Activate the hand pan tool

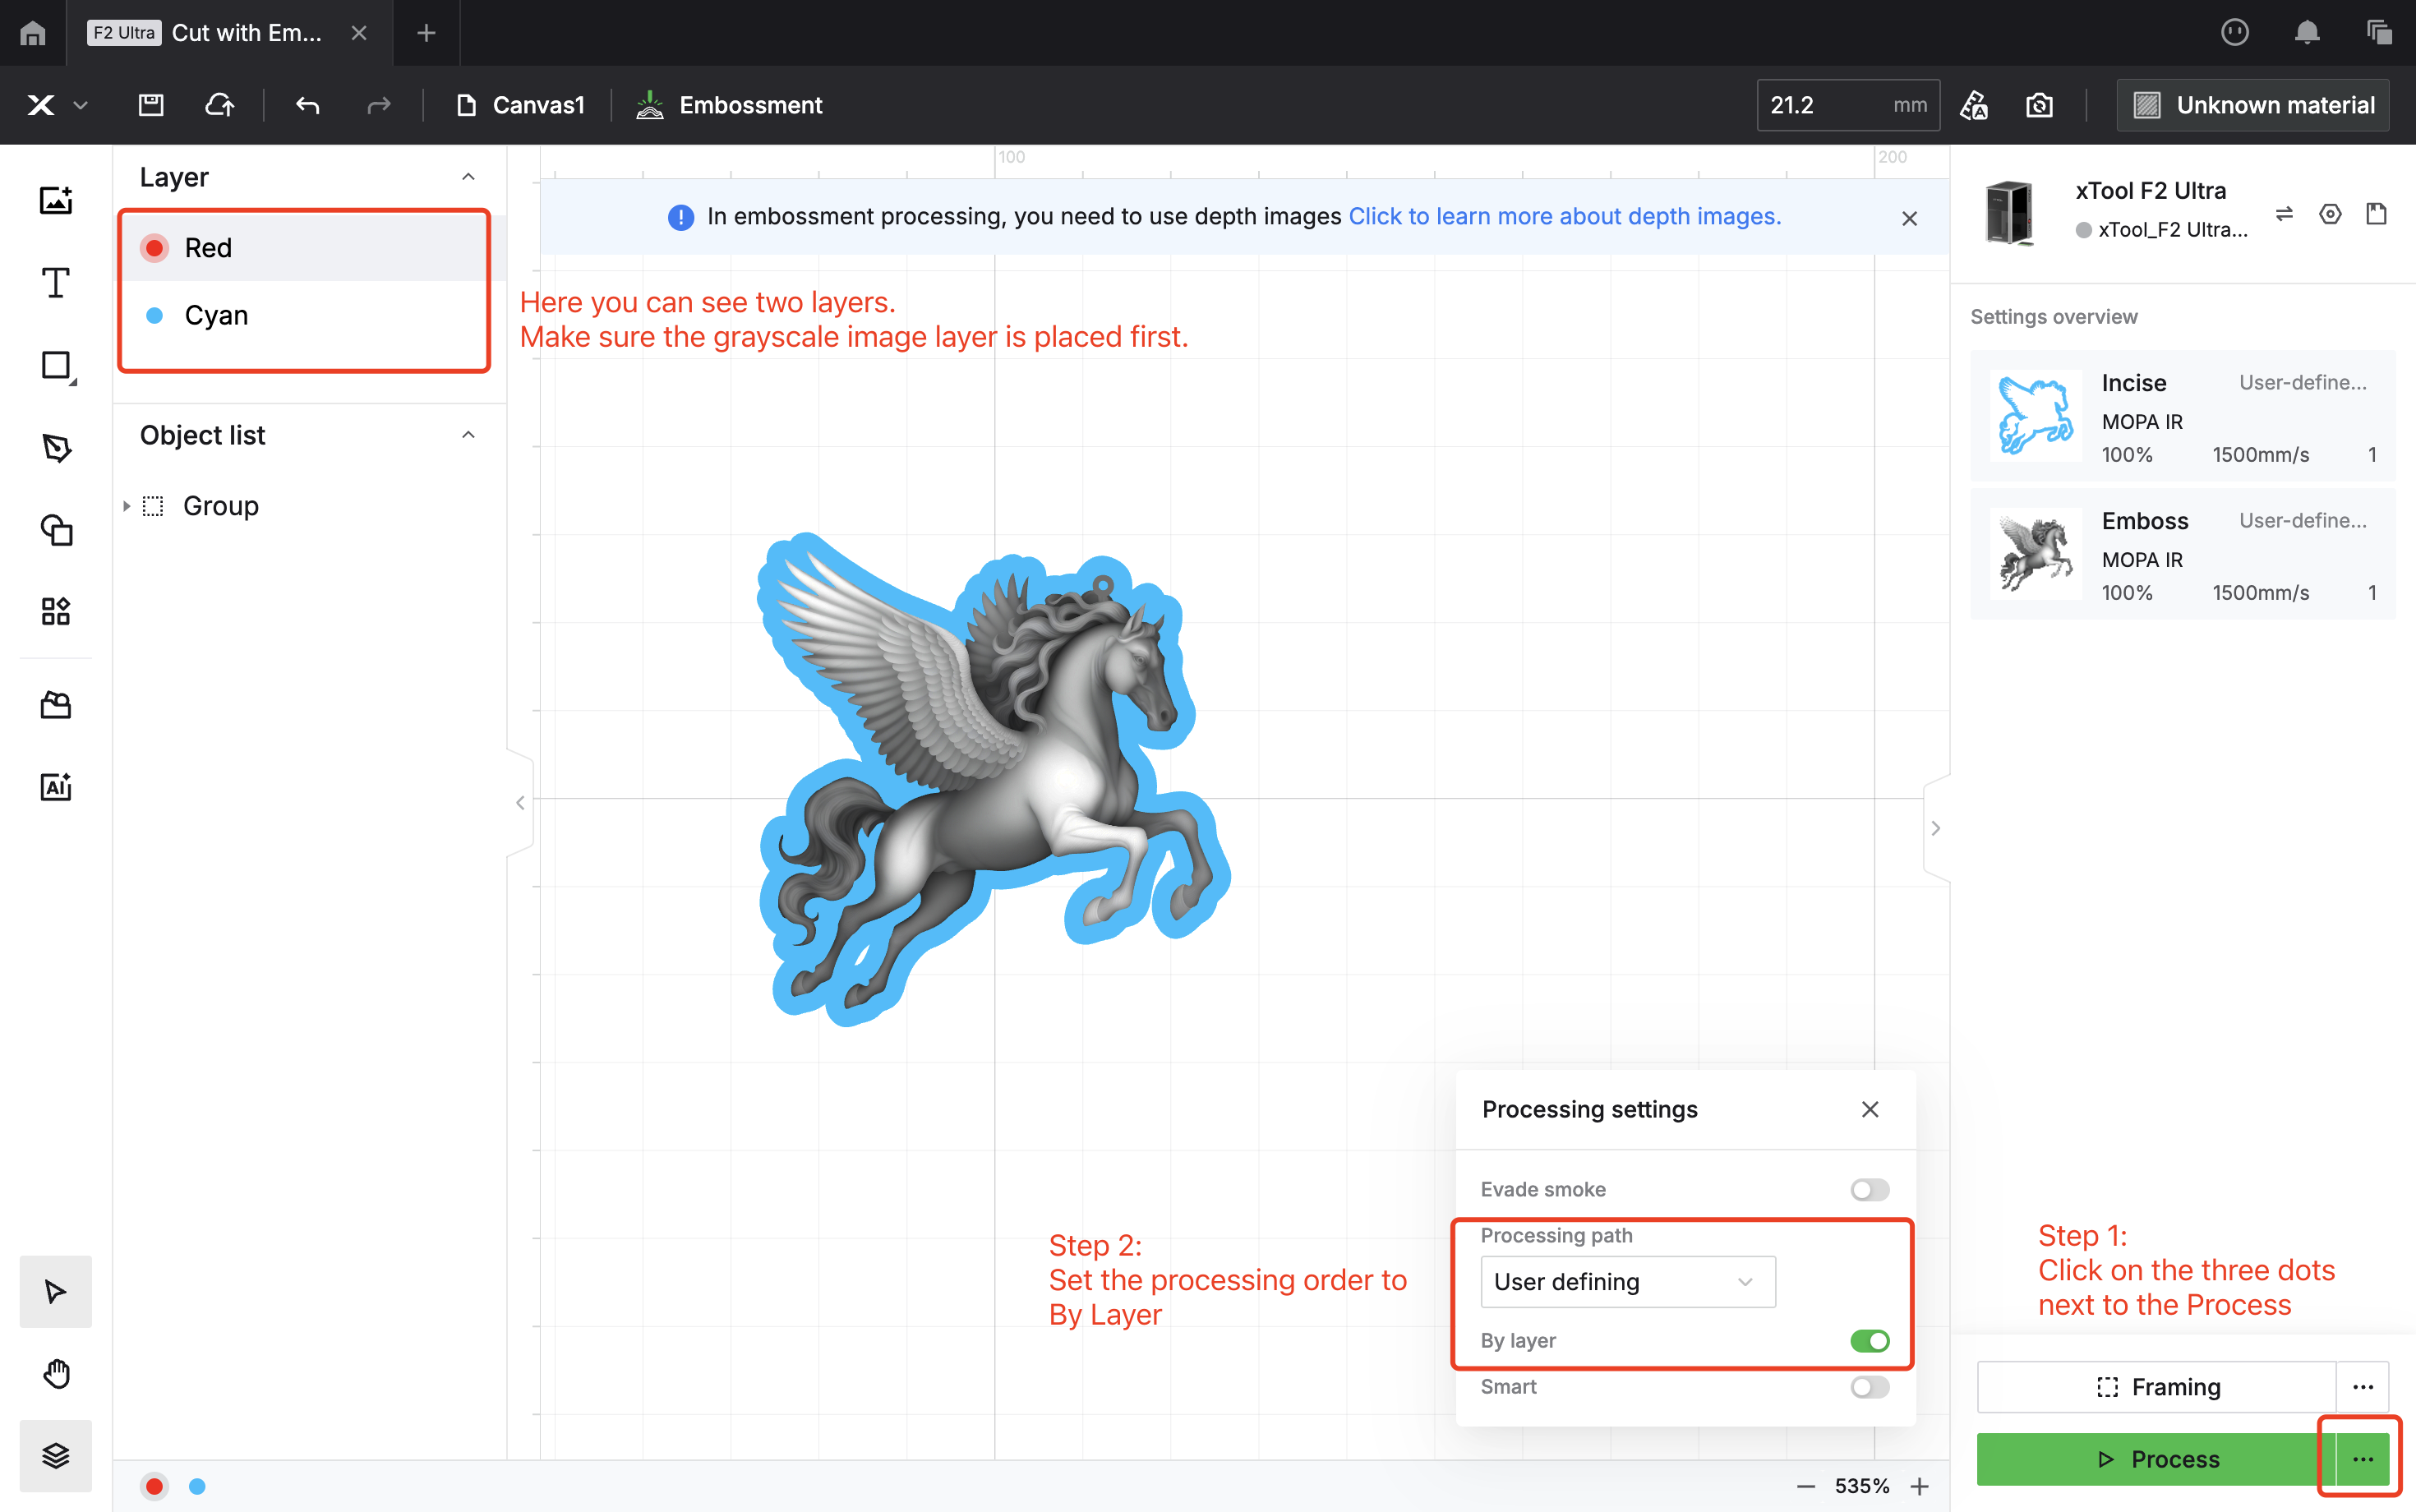click(x=56, y=1374)
